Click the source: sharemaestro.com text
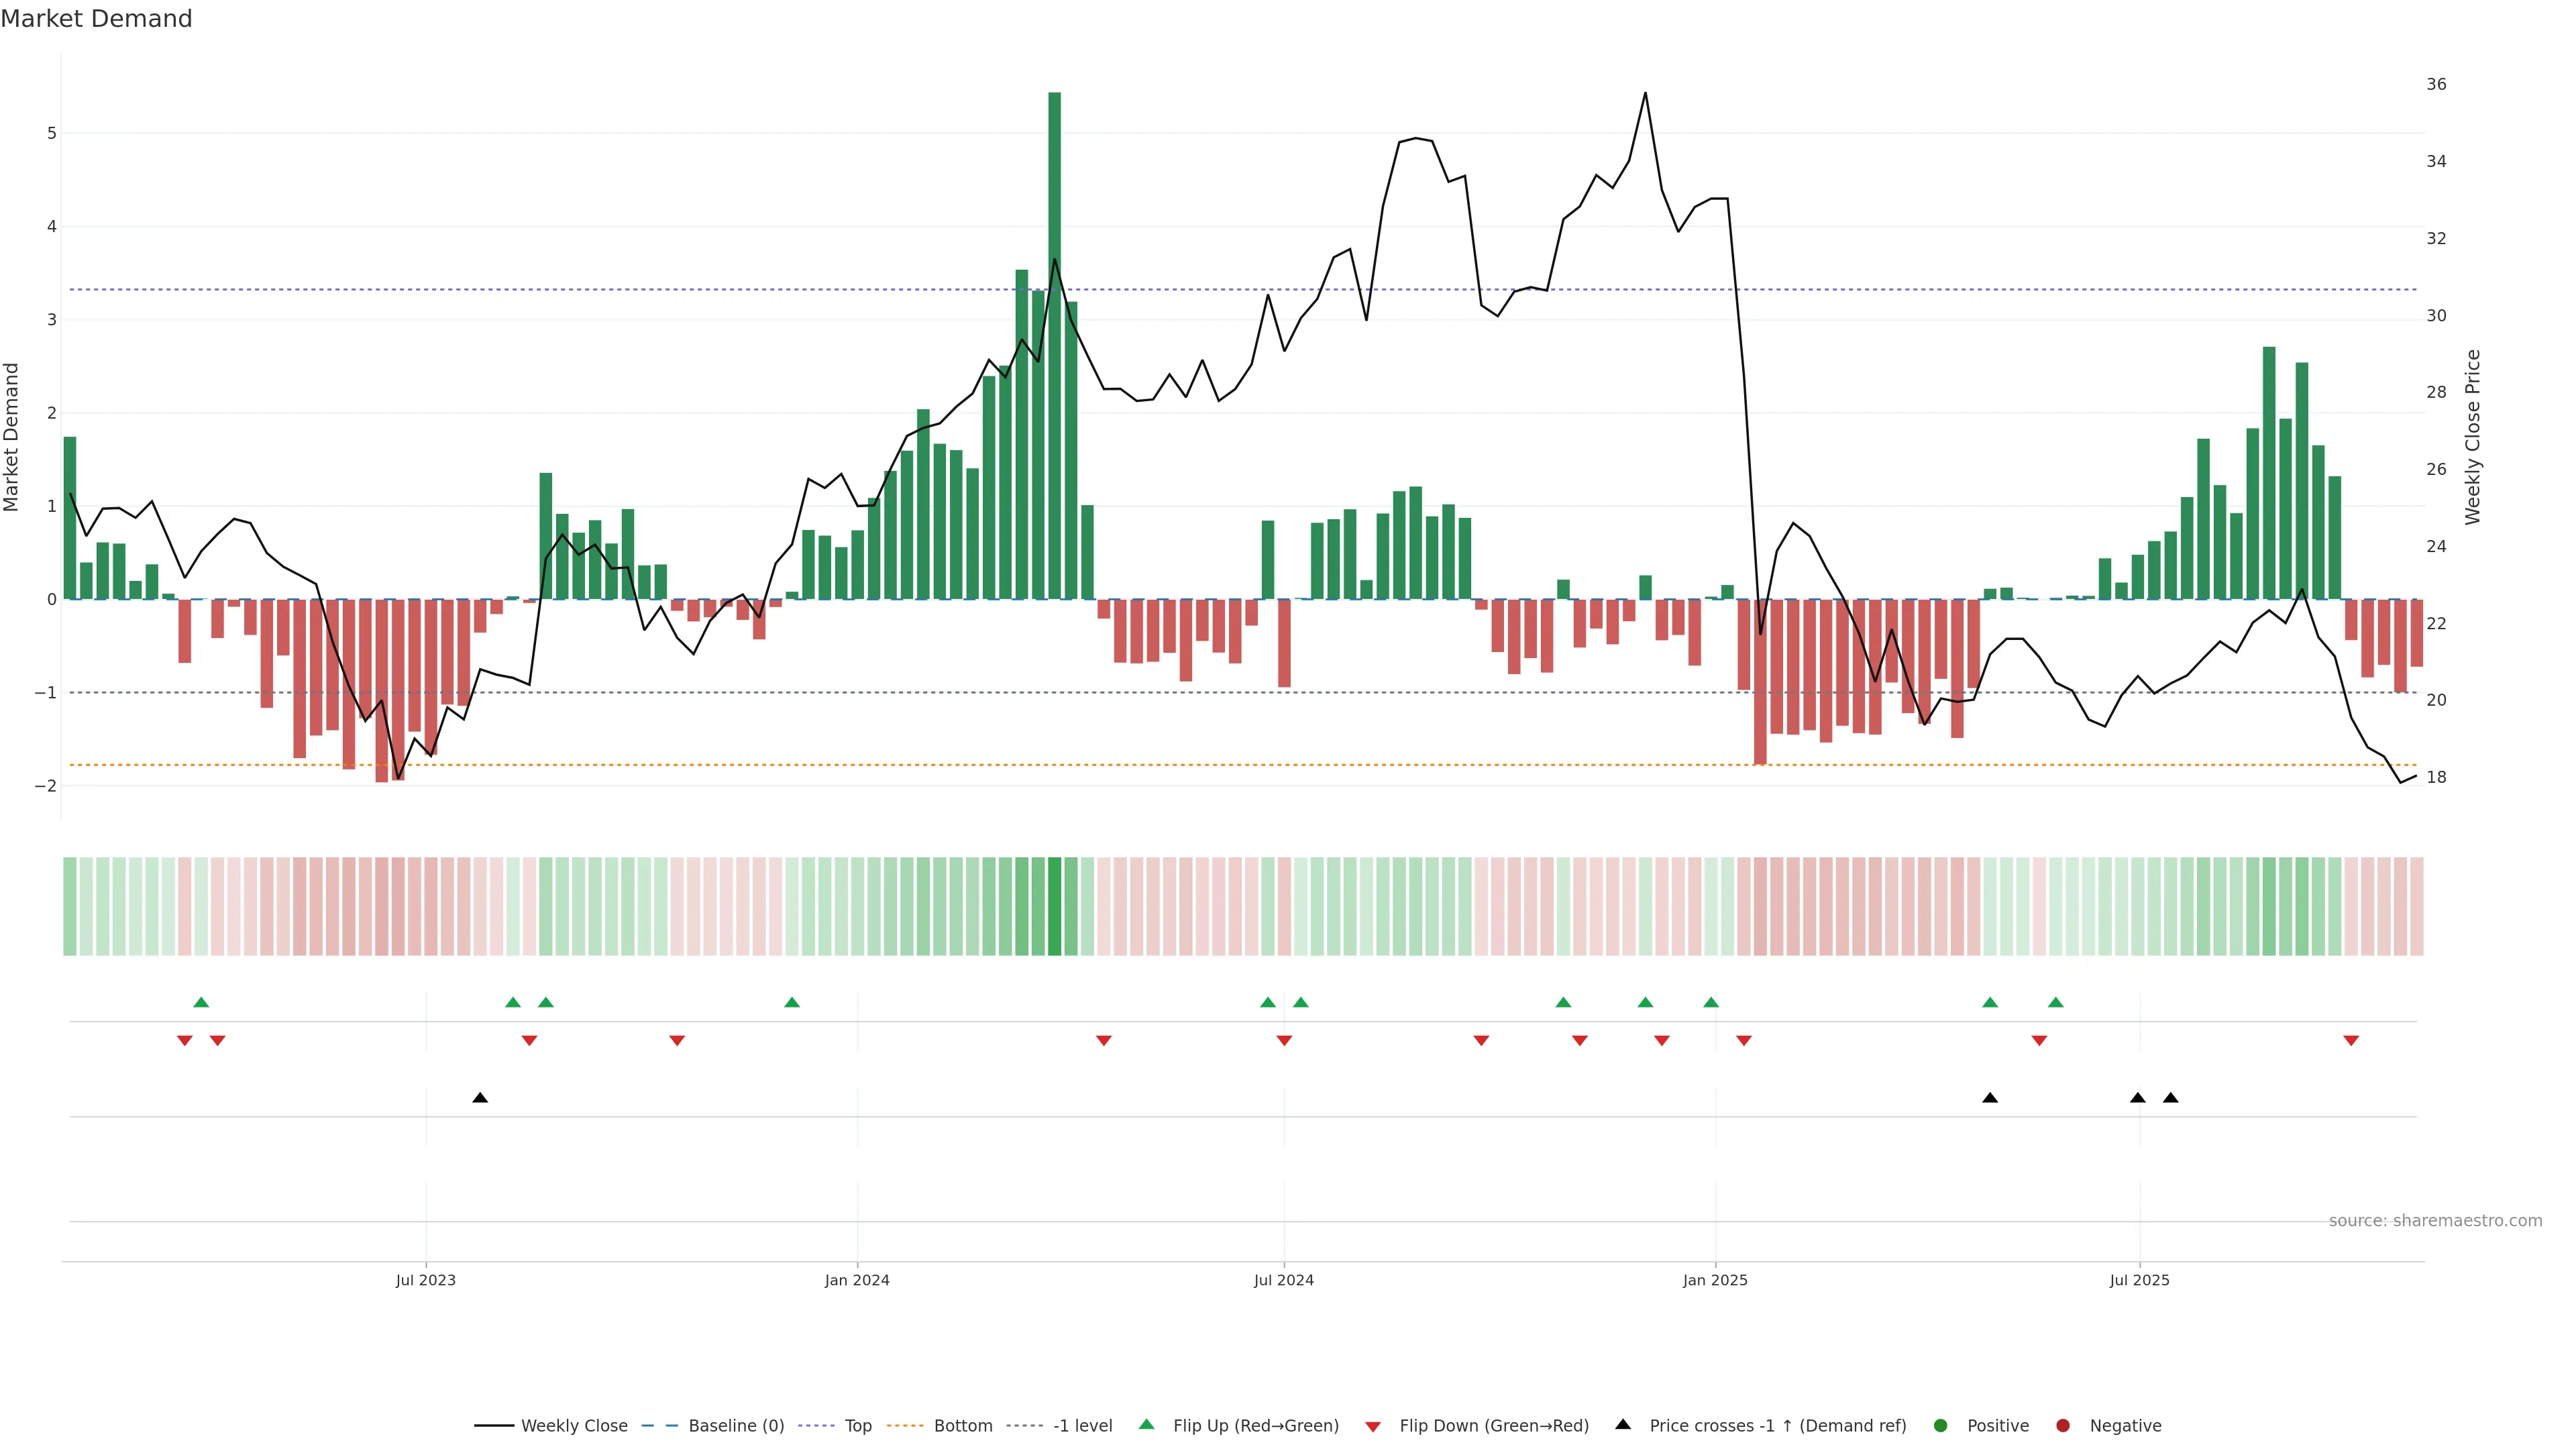The height and width of the screenshot is (1449, 2576). pyautogui.click(x=2435, y=1220)
